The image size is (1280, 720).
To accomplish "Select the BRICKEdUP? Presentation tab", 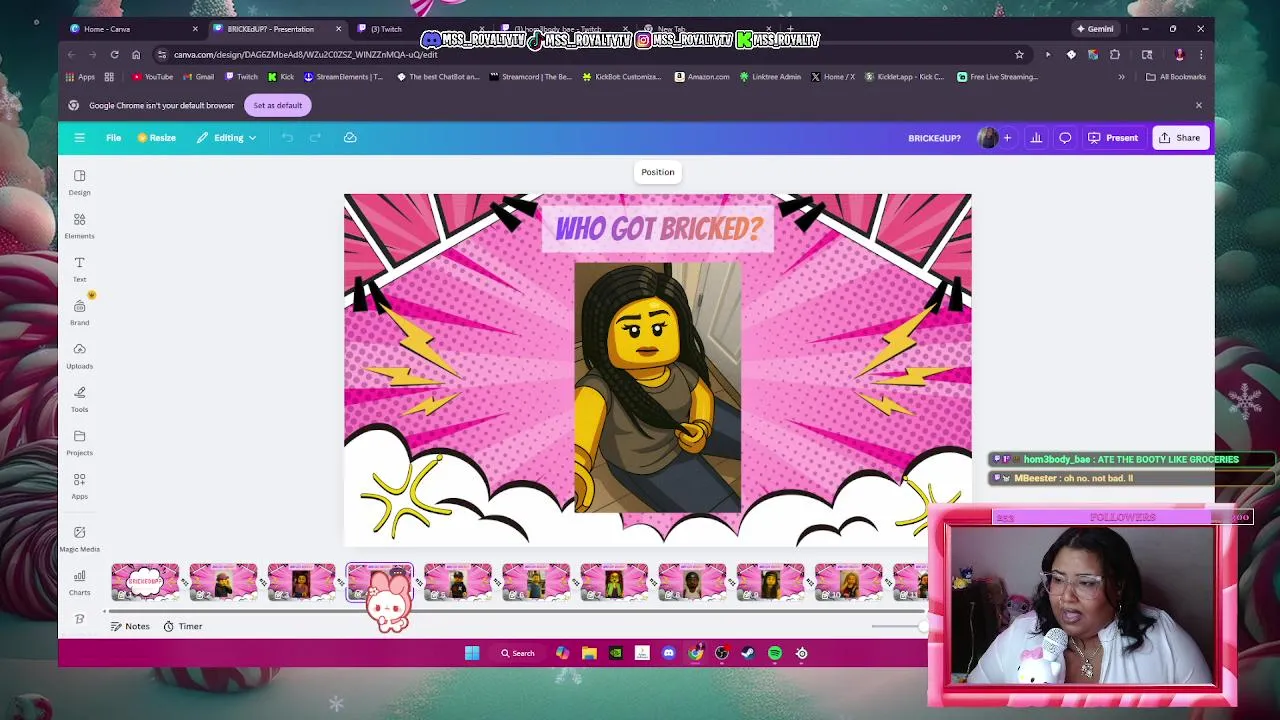I will pyautogui.click(x=277, y=29).
